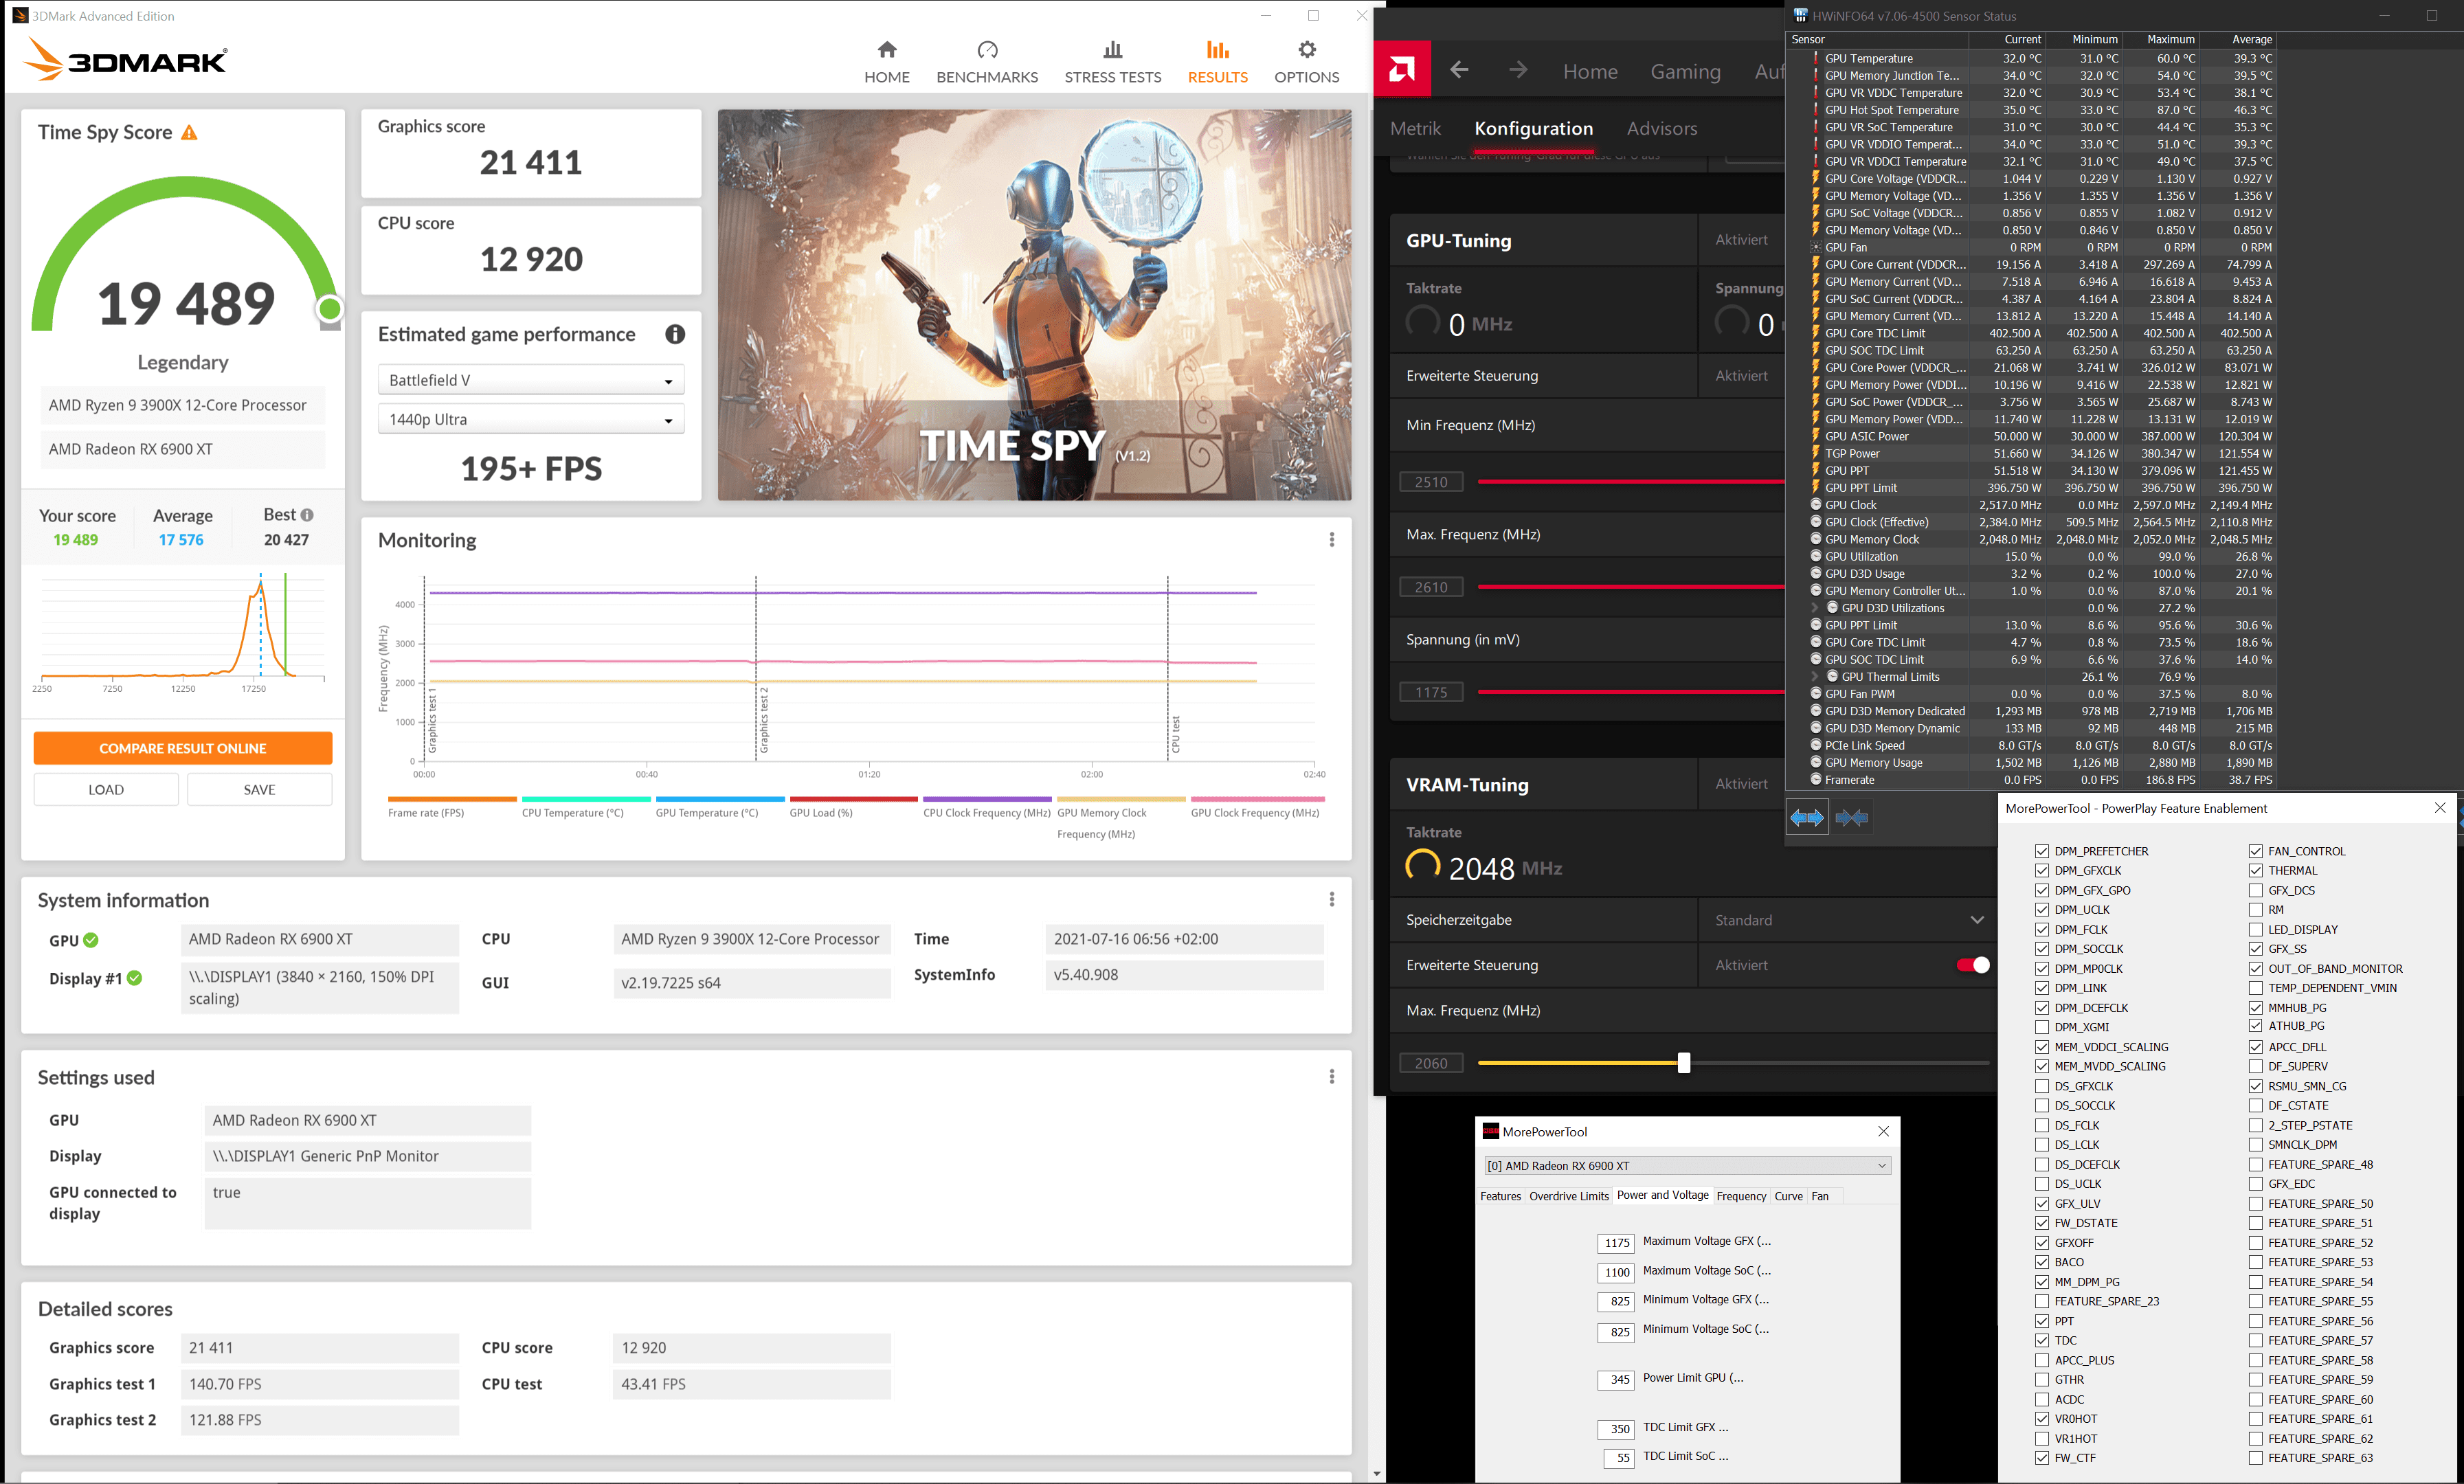Open the Home link in Radeon Software
The image size is (2464, 1484).
[1590, 71]
